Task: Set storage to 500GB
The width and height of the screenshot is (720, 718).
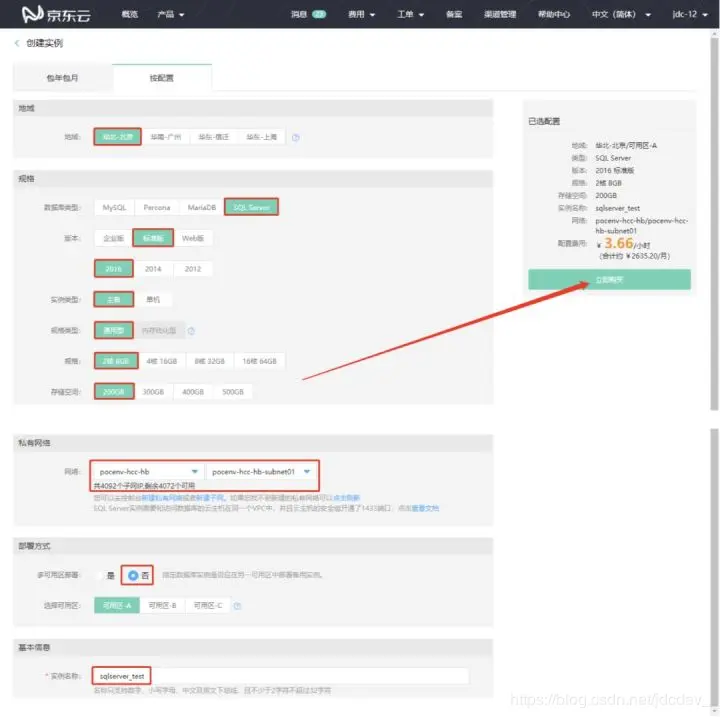Action: click(x=233, y=392)
